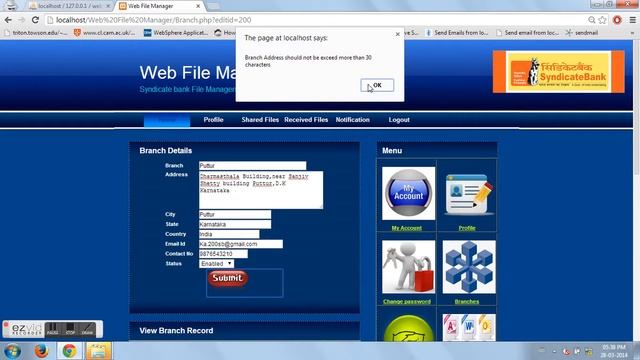Open the Send email from loc... bookmark
Viewport: 640px width, 360px height.
point(527,33)
